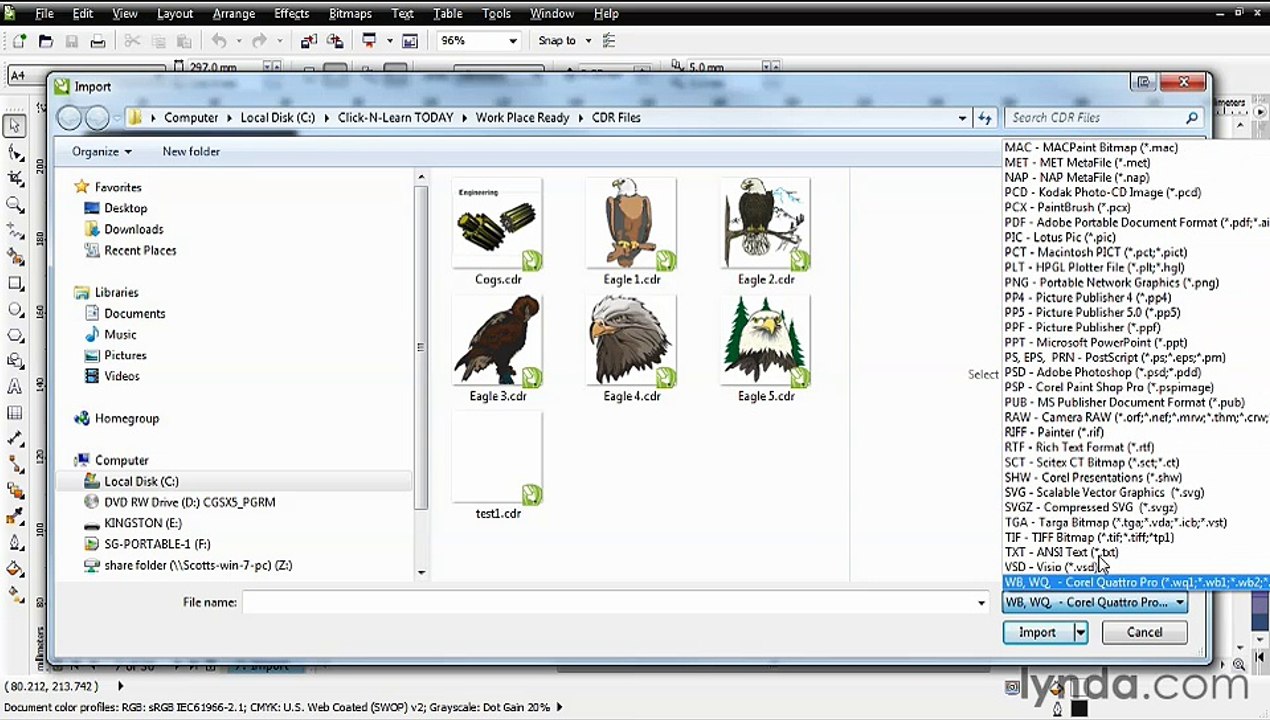Select the Ellipse tool
Image resolution: width=1270 pixels, height=720 pixels.
point(15,309)
